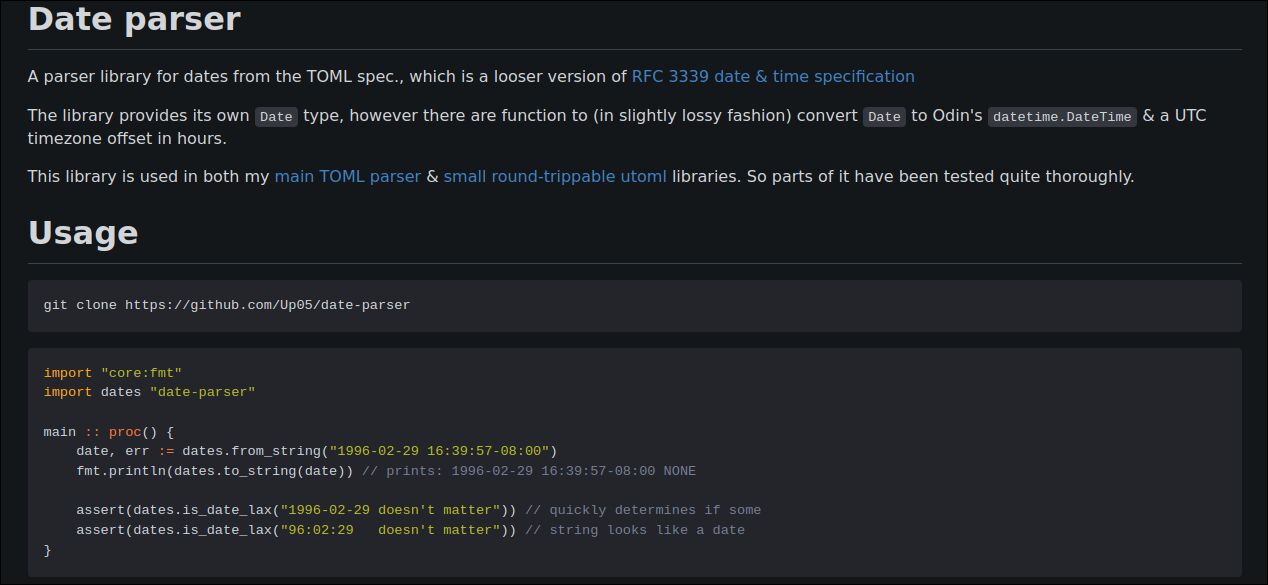1268x585 pixels.
Task: Open the small round-trippable utoml link
Action: (x=554, y=176)
